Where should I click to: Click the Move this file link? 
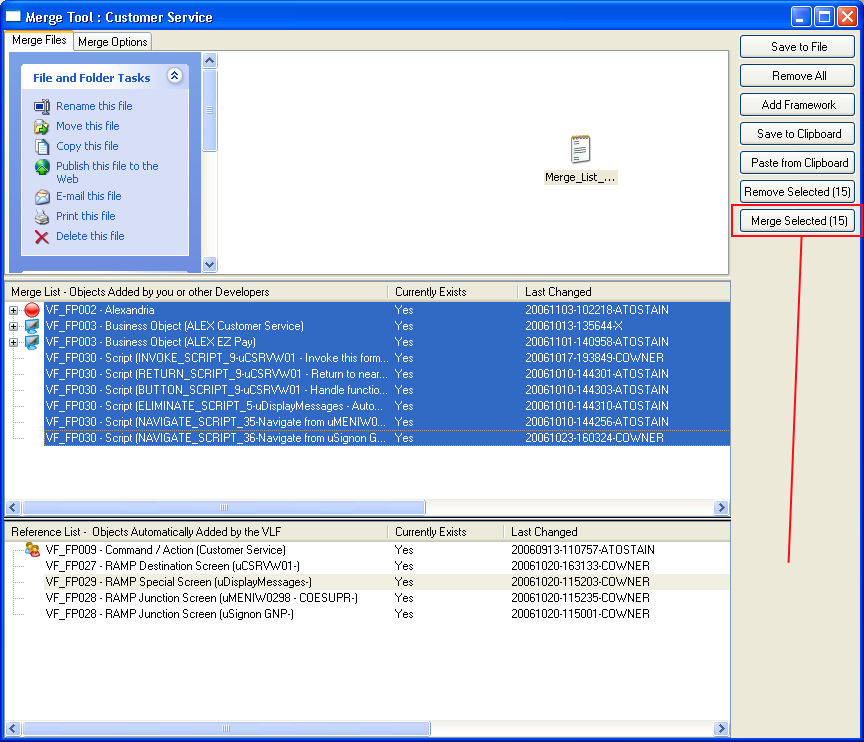coord(88,126)
